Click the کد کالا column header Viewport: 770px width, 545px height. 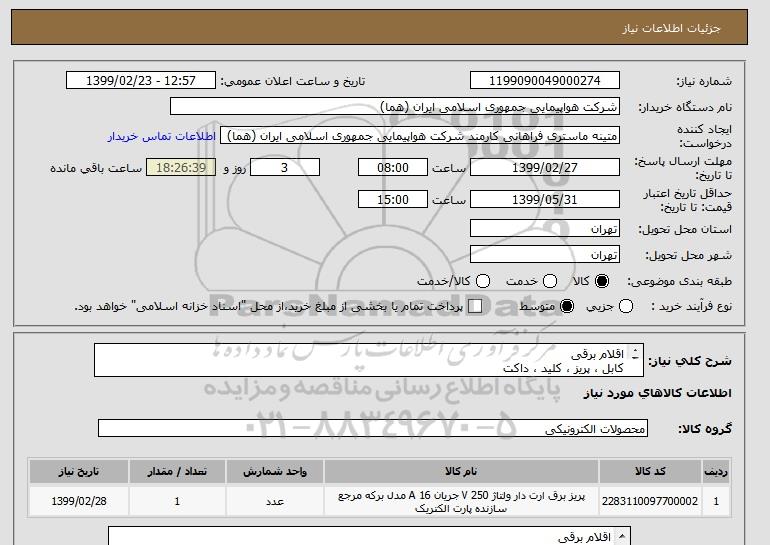[x=650, y=471]
